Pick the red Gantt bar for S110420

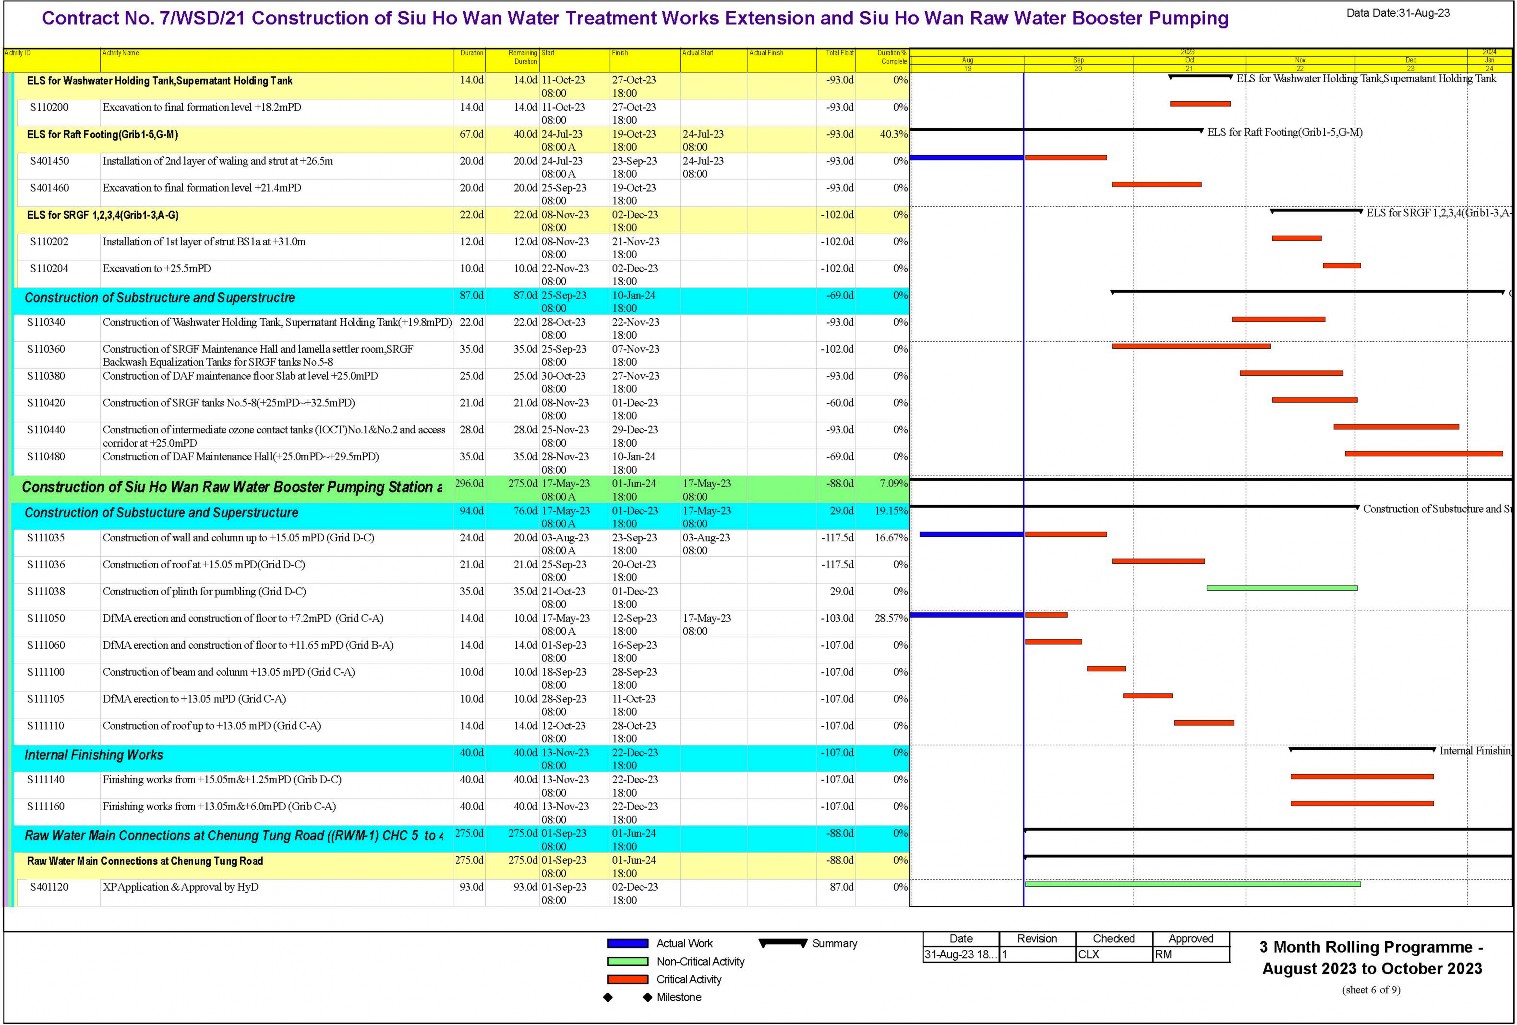click(1315, 400)
